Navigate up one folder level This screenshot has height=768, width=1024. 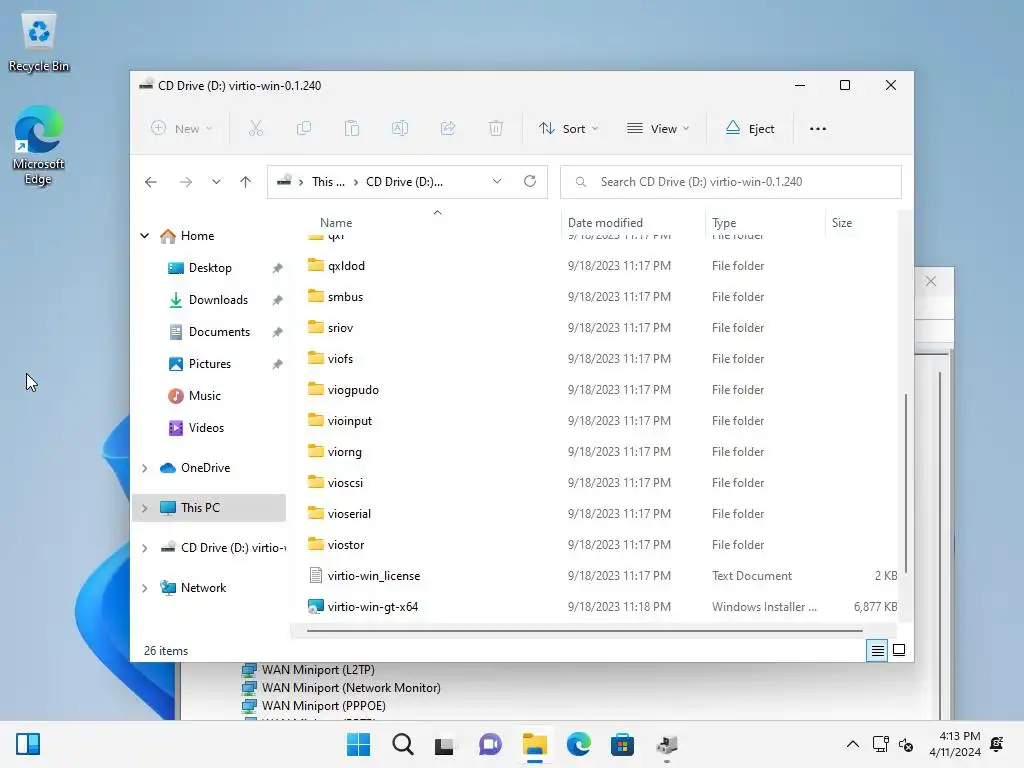click(x=246, y=182)
